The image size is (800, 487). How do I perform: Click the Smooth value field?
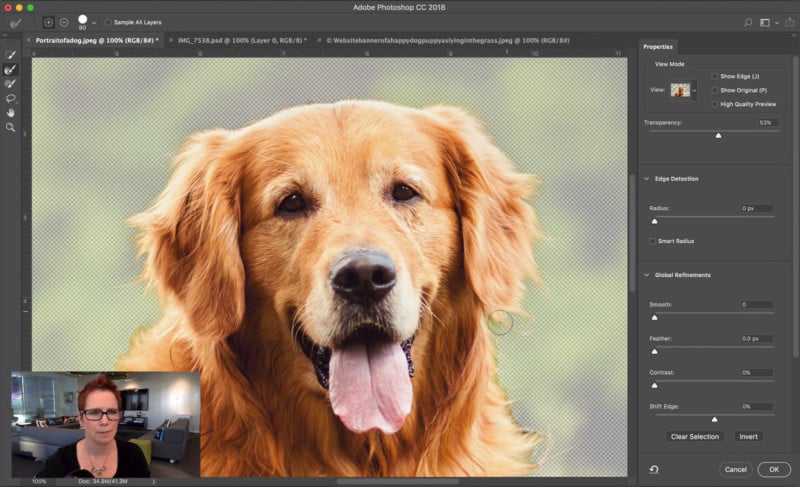click(x=756, y=304)
